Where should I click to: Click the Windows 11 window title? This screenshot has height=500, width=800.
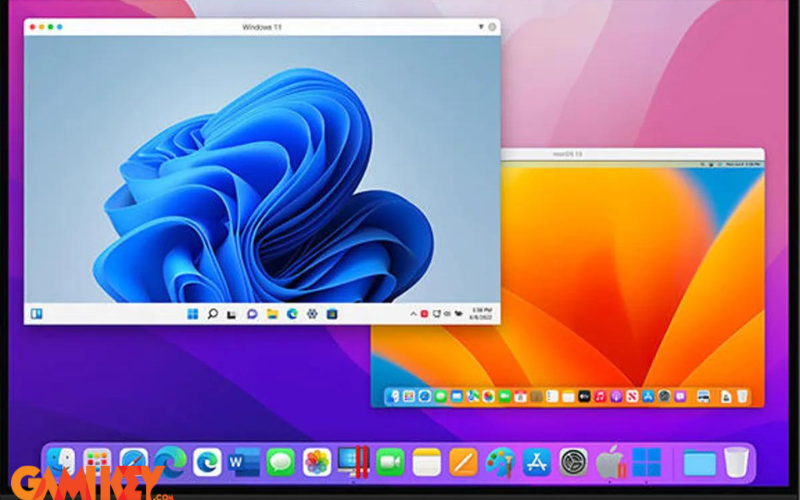point(262,27)
